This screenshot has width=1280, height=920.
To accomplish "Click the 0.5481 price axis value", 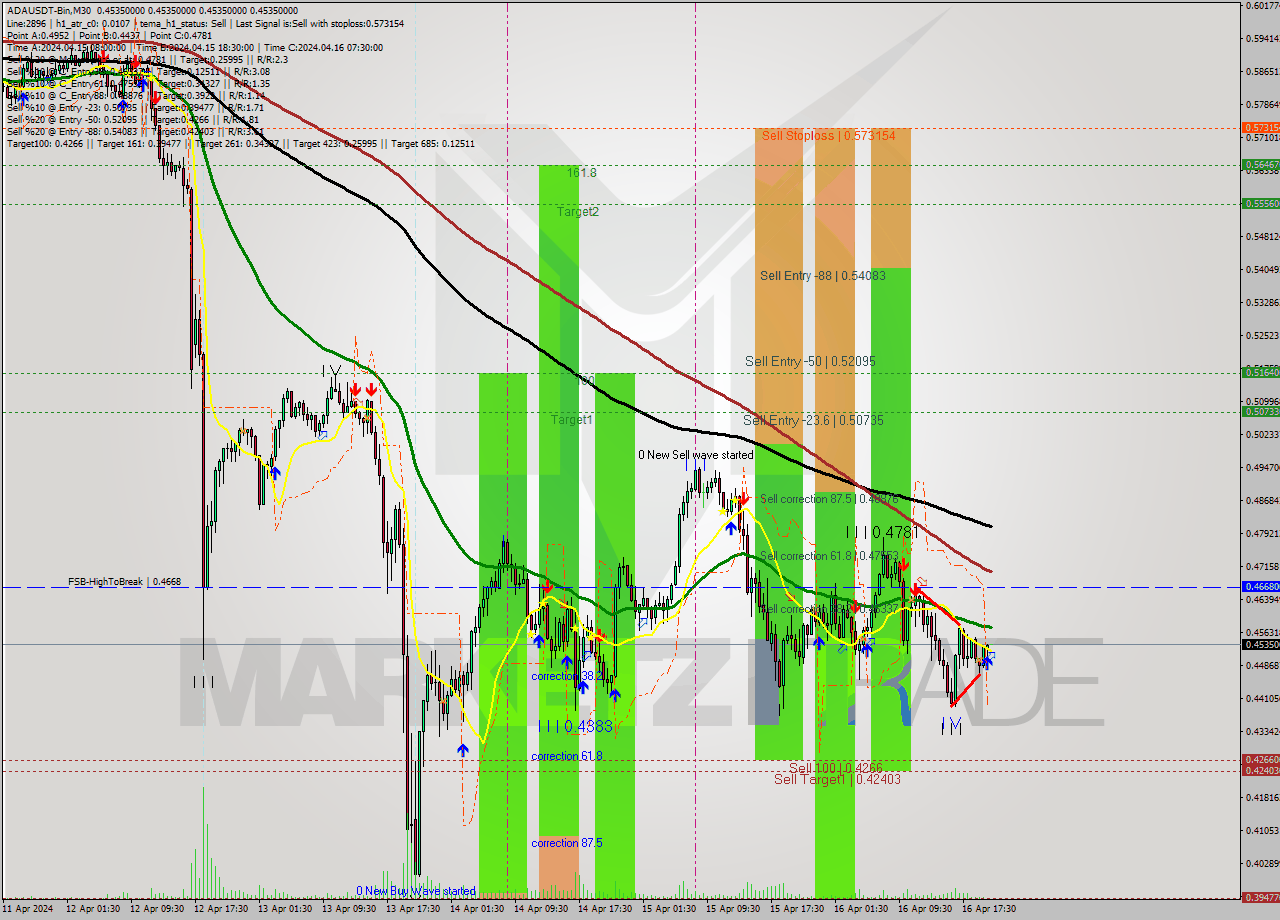I will point(1263,237).
